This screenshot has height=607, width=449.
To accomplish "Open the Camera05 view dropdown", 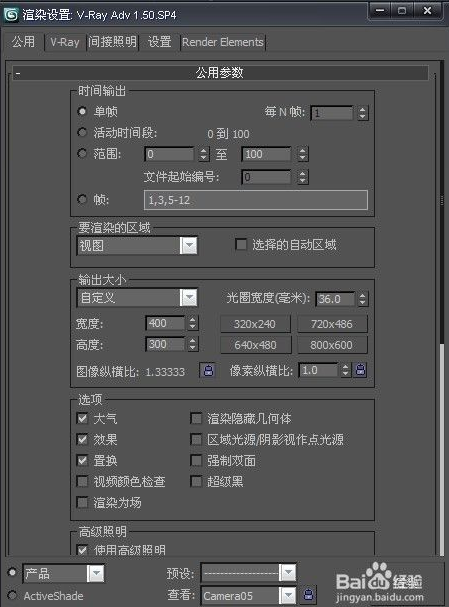I will pyautogui.click(x=248, y=595).
